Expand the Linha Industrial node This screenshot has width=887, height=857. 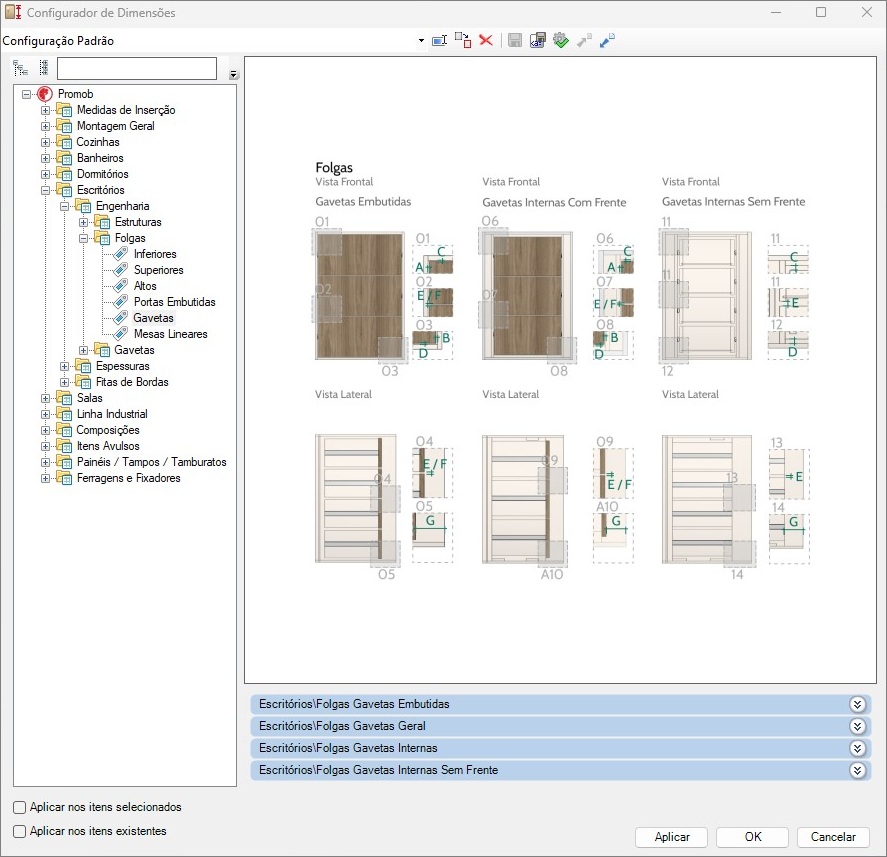(45, 414)
